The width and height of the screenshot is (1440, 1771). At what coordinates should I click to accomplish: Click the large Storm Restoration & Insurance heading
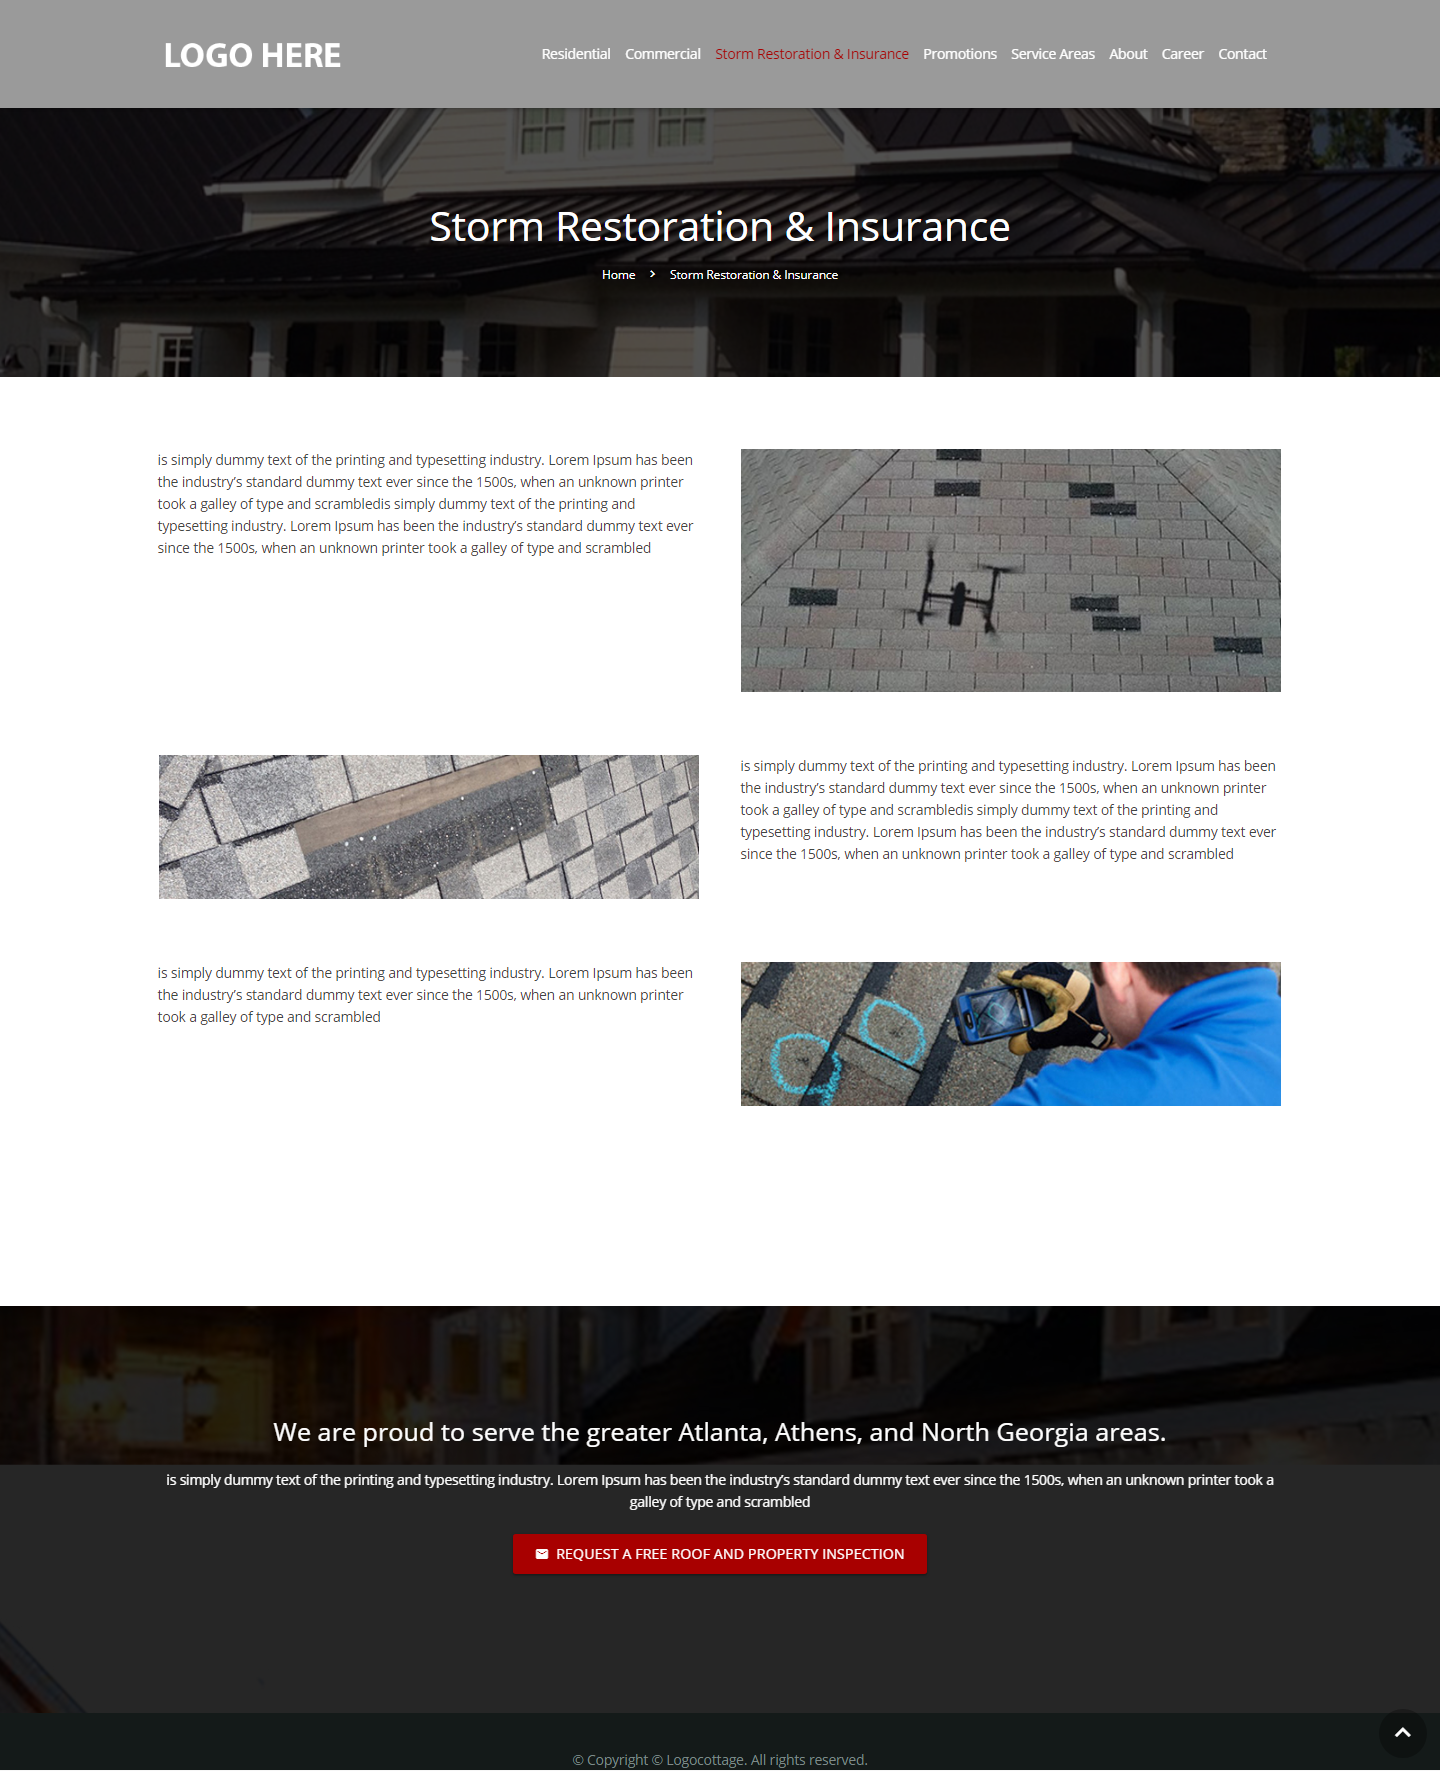719,227
